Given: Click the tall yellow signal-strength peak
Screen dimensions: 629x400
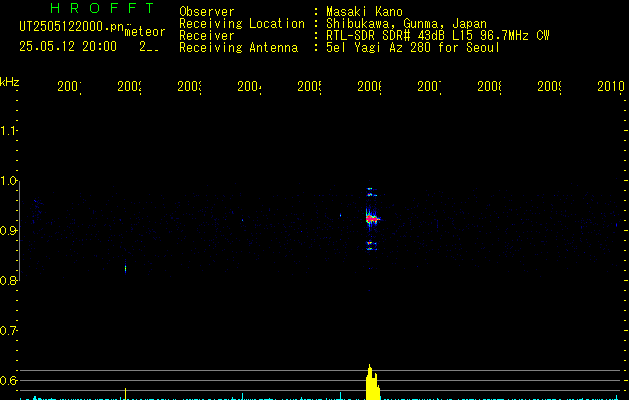Looking at the screenshot, I should [x=372, y=382].
